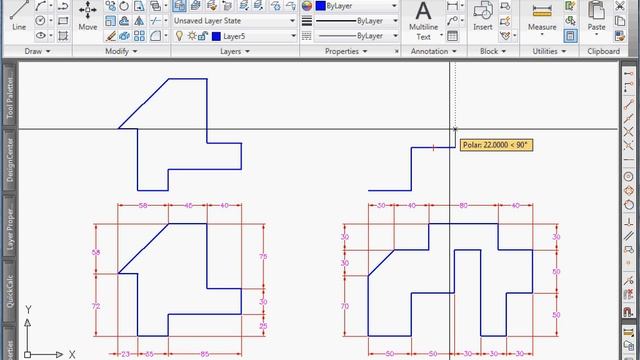Open the DesignCenter side tab
The image size is (640, 360).
(10, 160)
